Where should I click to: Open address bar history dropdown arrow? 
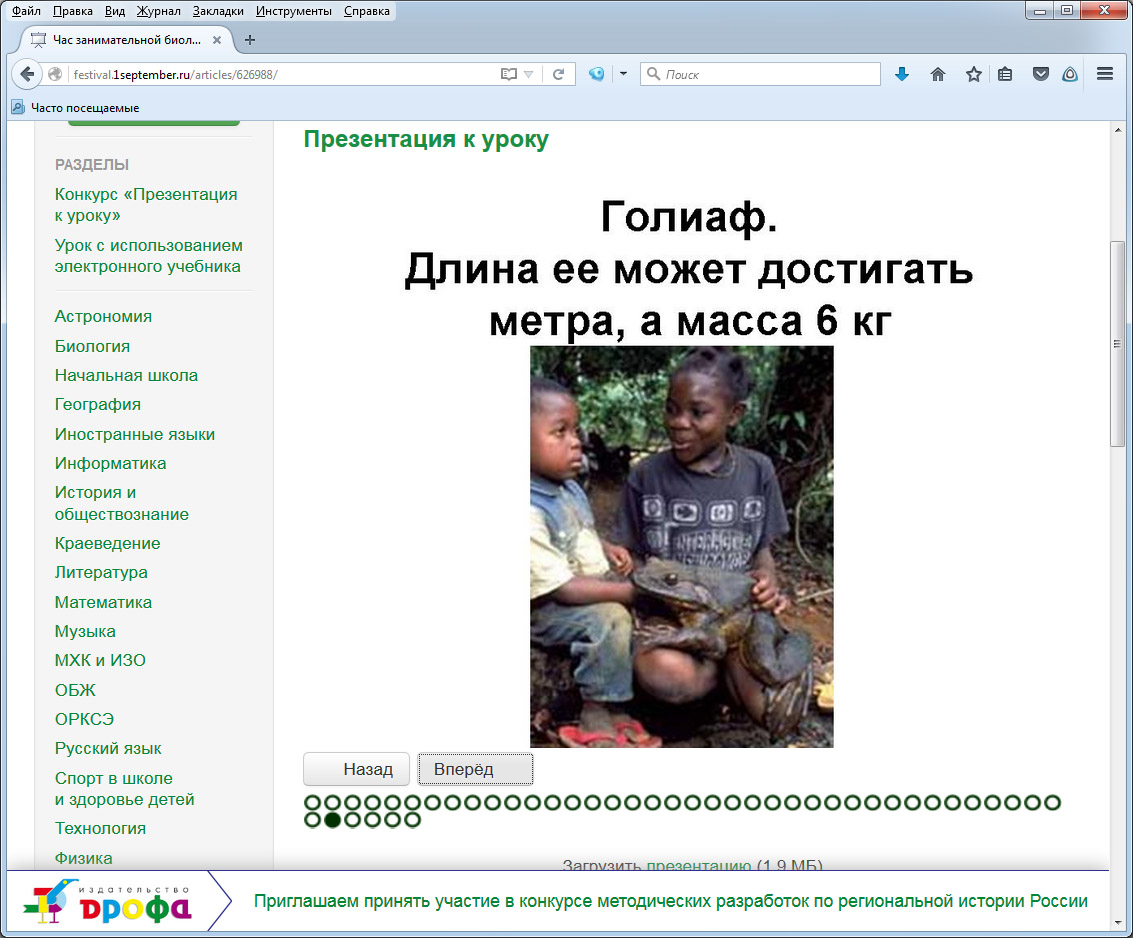(529, 74)
